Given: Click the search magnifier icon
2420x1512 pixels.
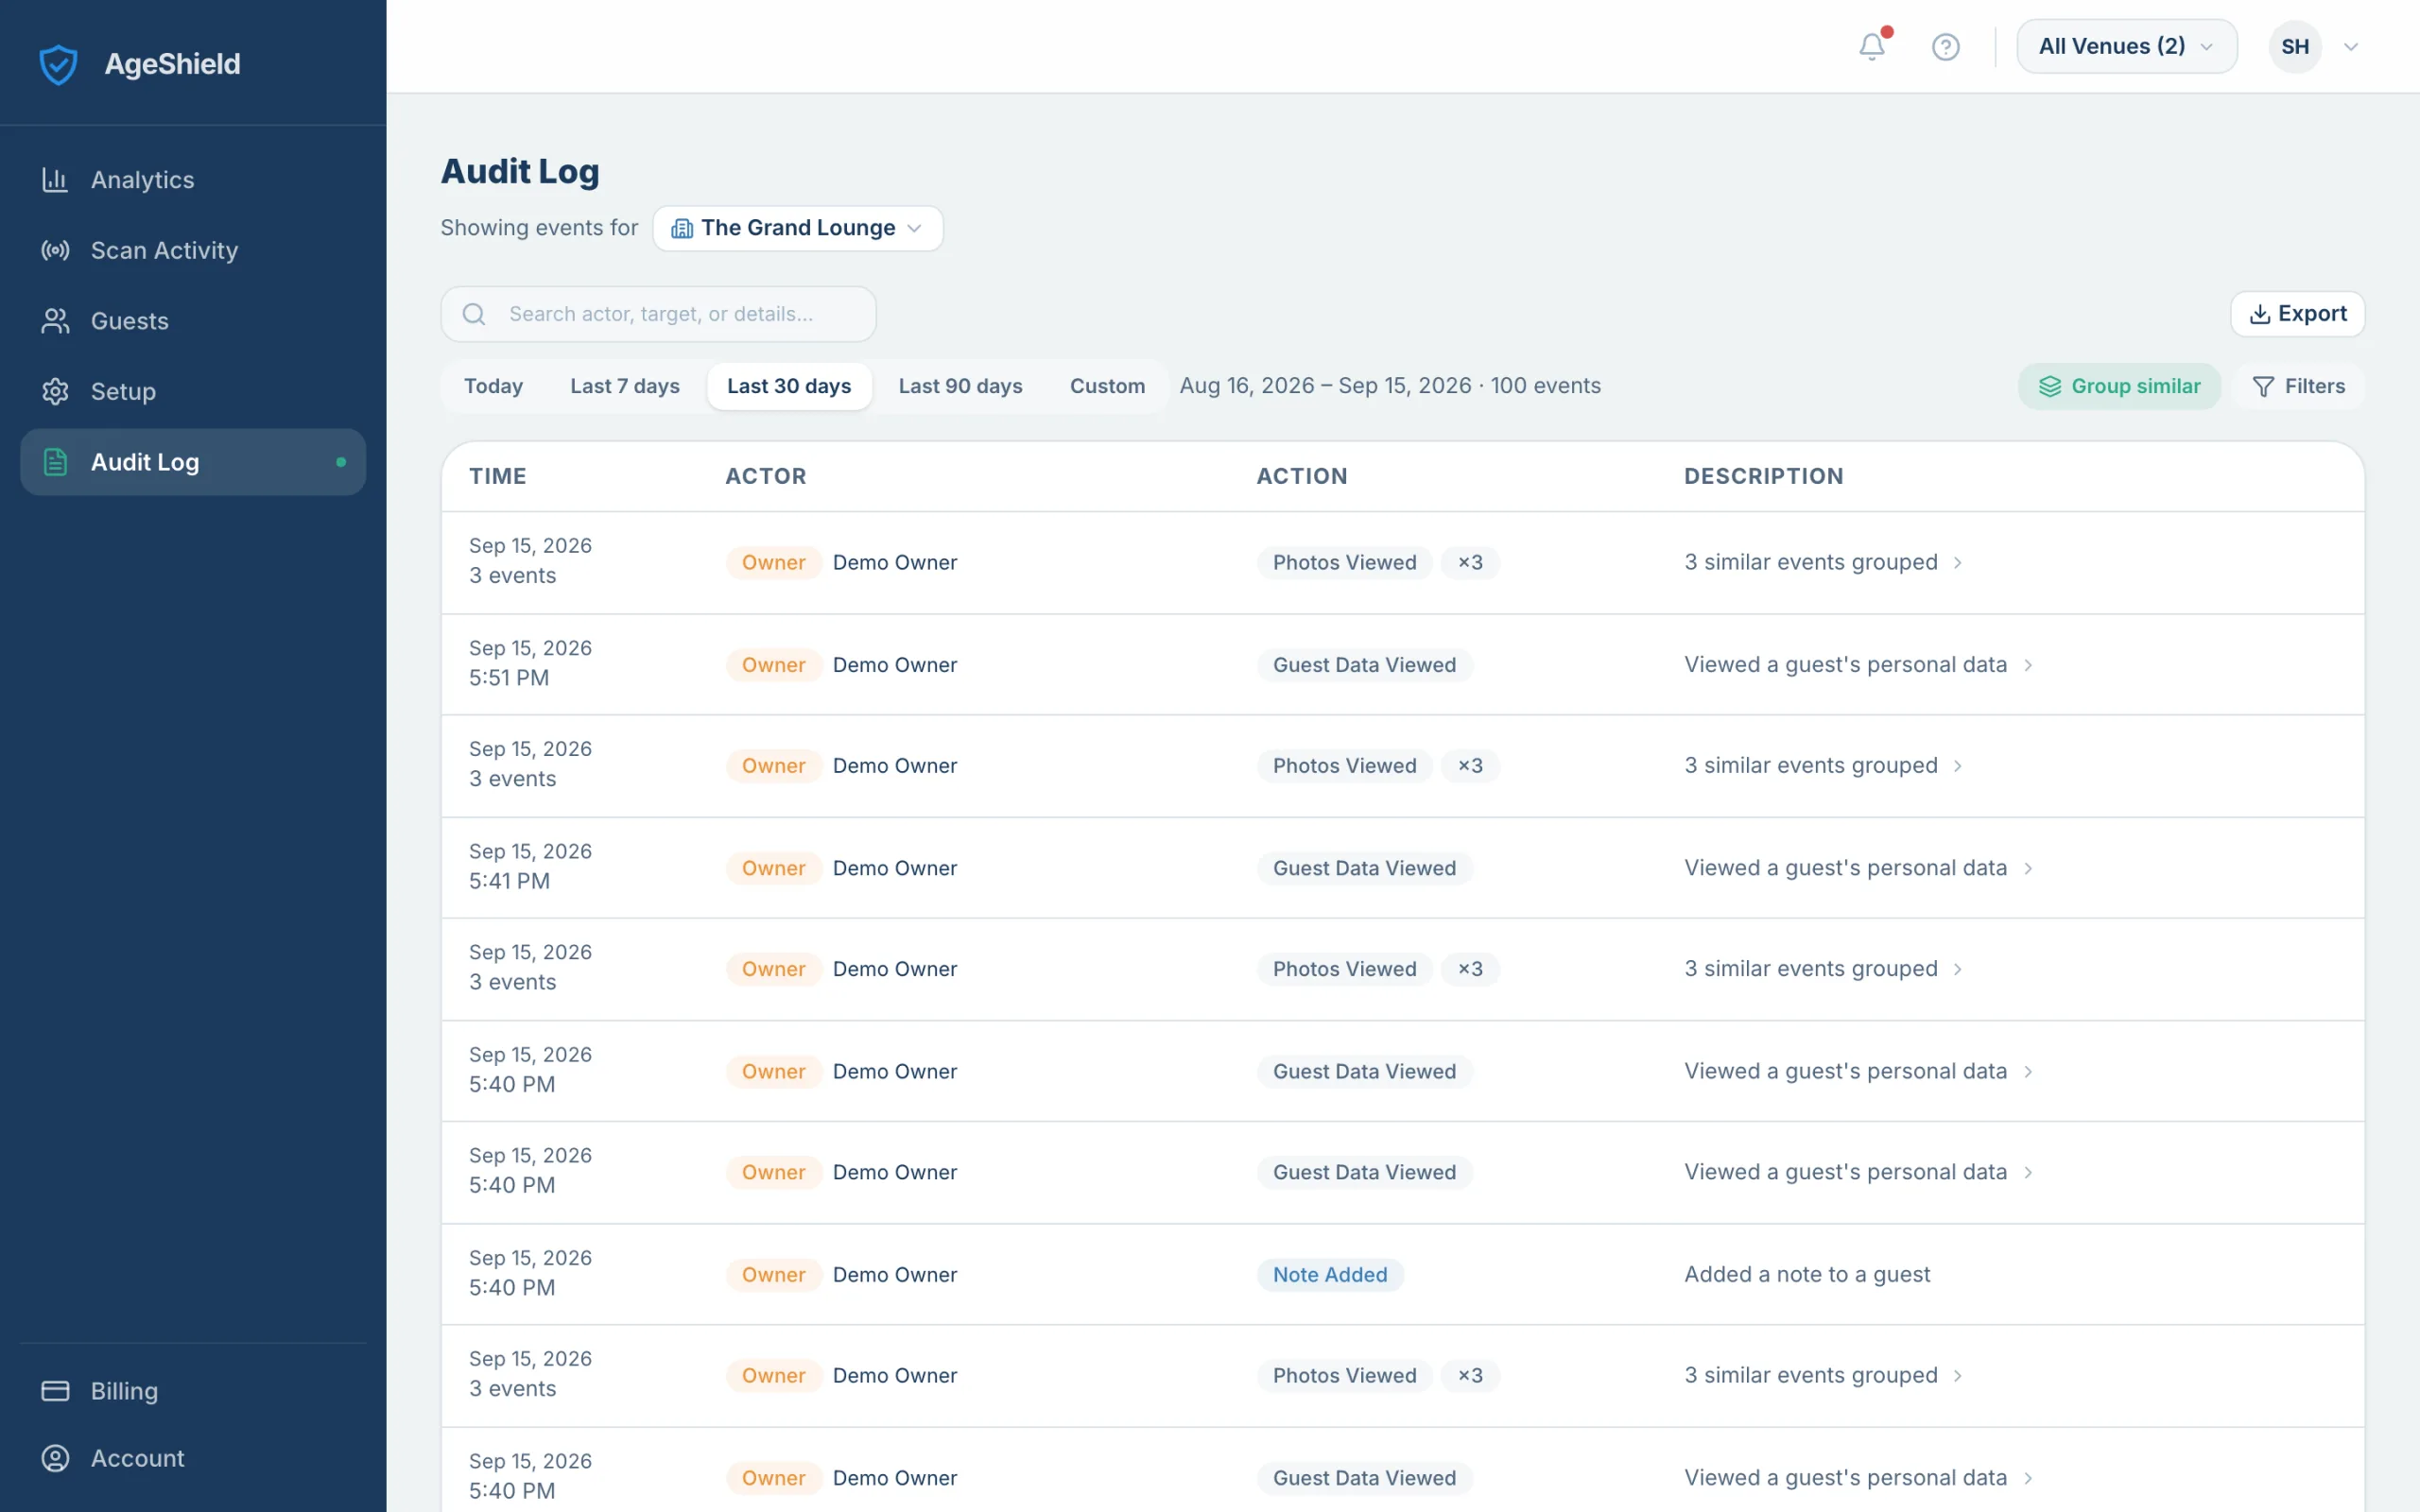Looking at the screenshot, I should 474,314.
